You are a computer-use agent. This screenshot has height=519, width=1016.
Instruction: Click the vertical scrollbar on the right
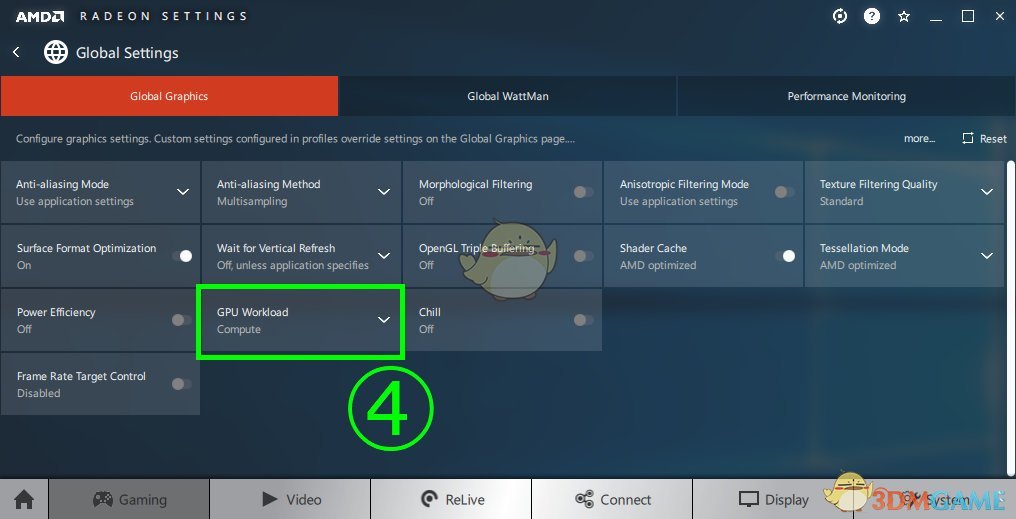point(1011,317)
